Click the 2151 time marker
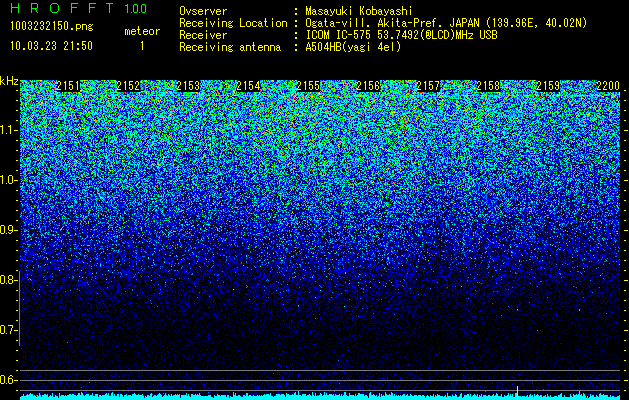Viewport: 629px width, 400px height. pyautogui.click(x=68, y=86)
